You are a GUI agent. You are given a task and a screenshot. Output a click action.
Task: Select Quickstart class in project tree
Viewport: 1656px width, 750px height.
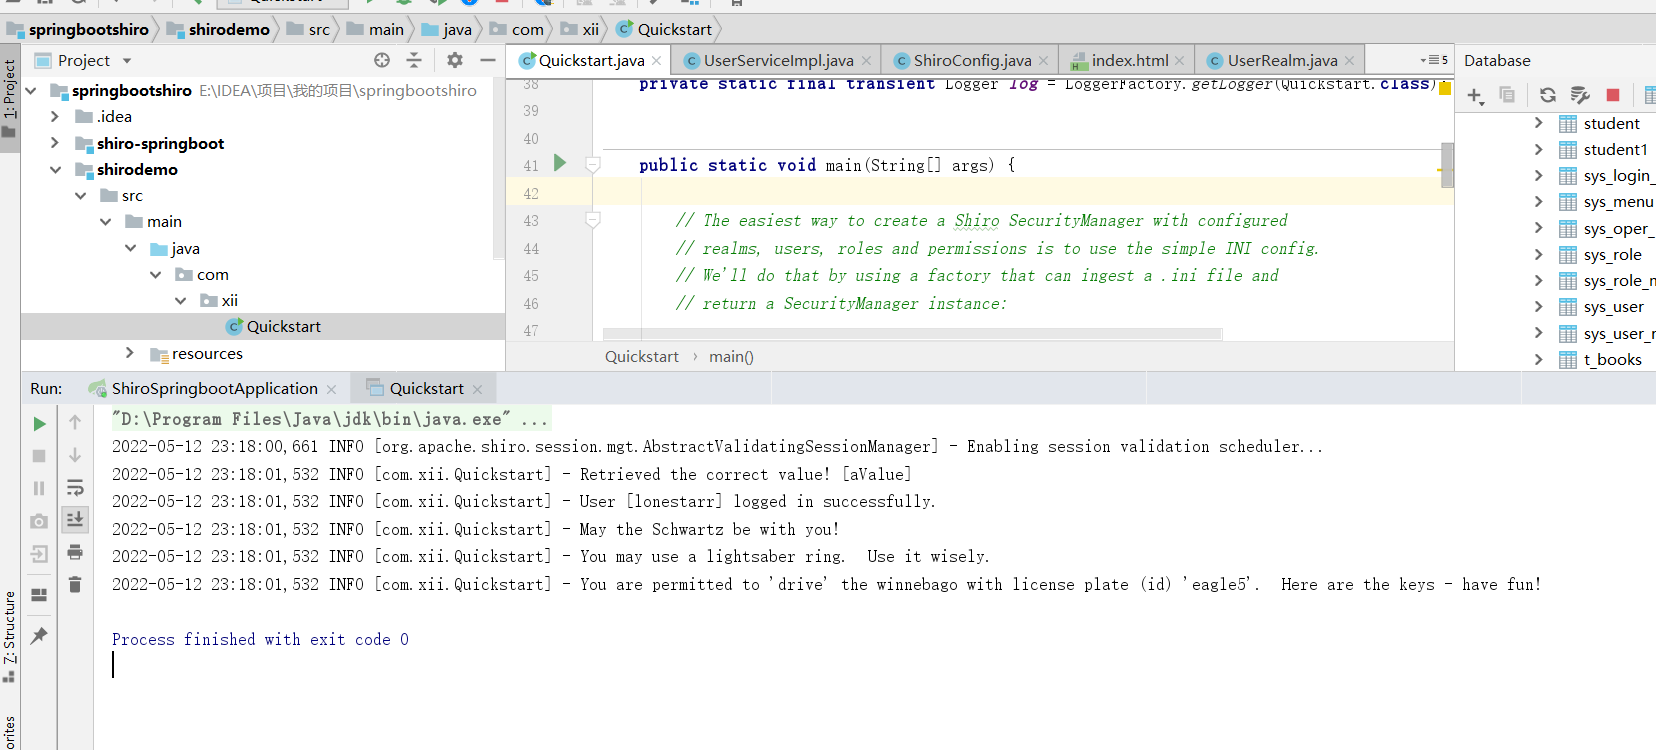pos(273,326)
